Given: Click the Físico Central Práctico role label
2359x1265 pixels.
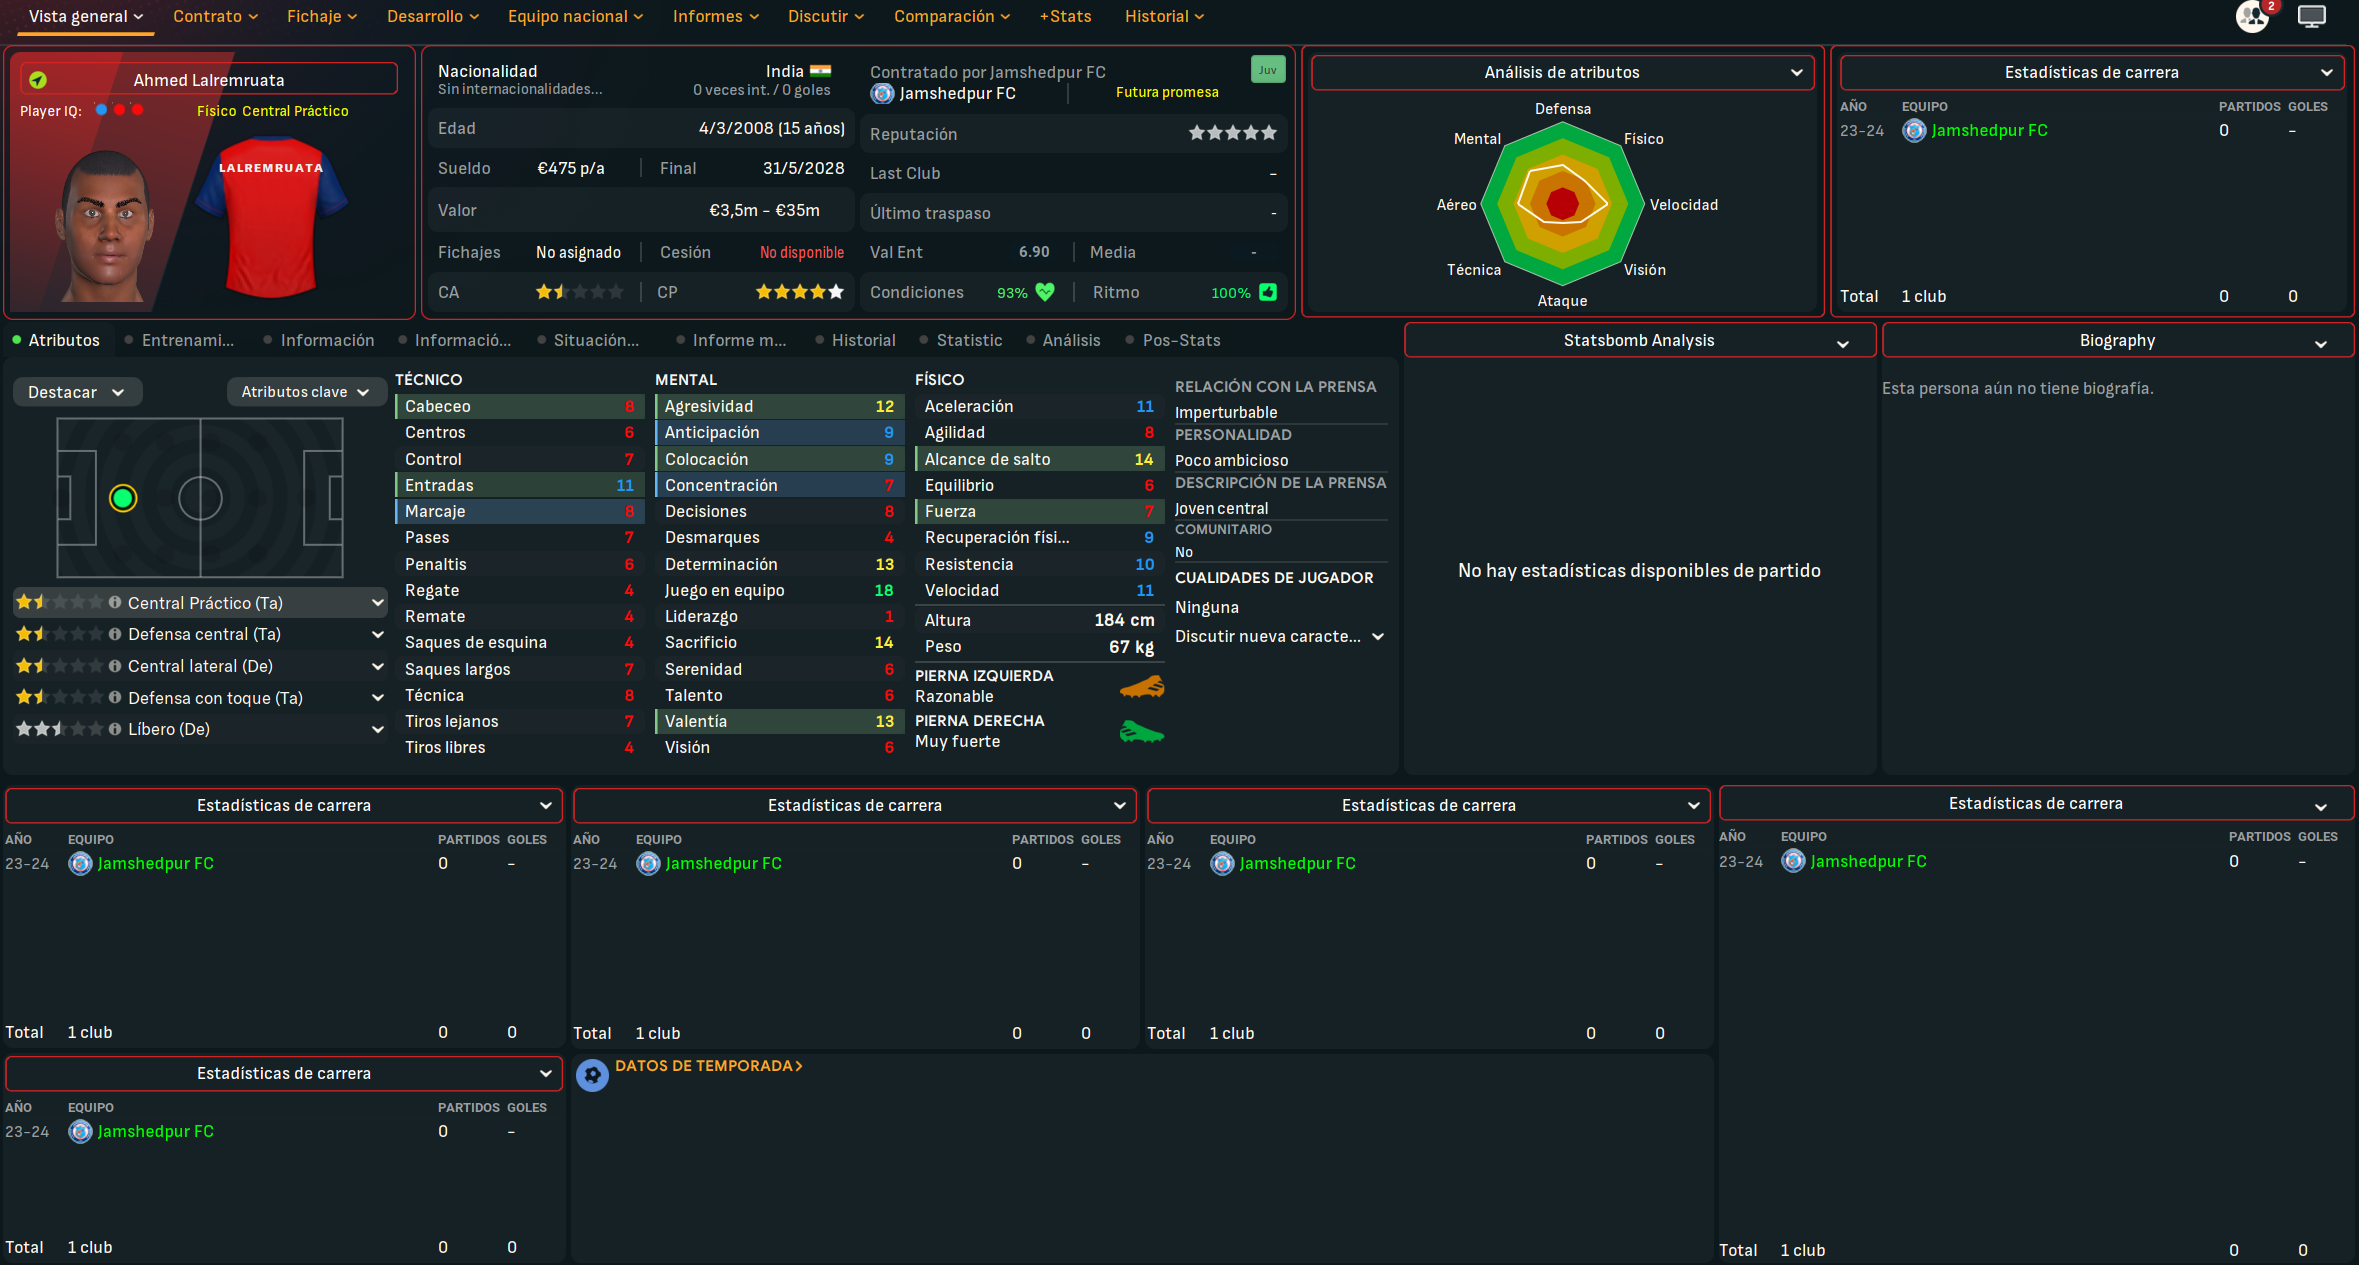Looking at the screenshot, I should point(272,111).
